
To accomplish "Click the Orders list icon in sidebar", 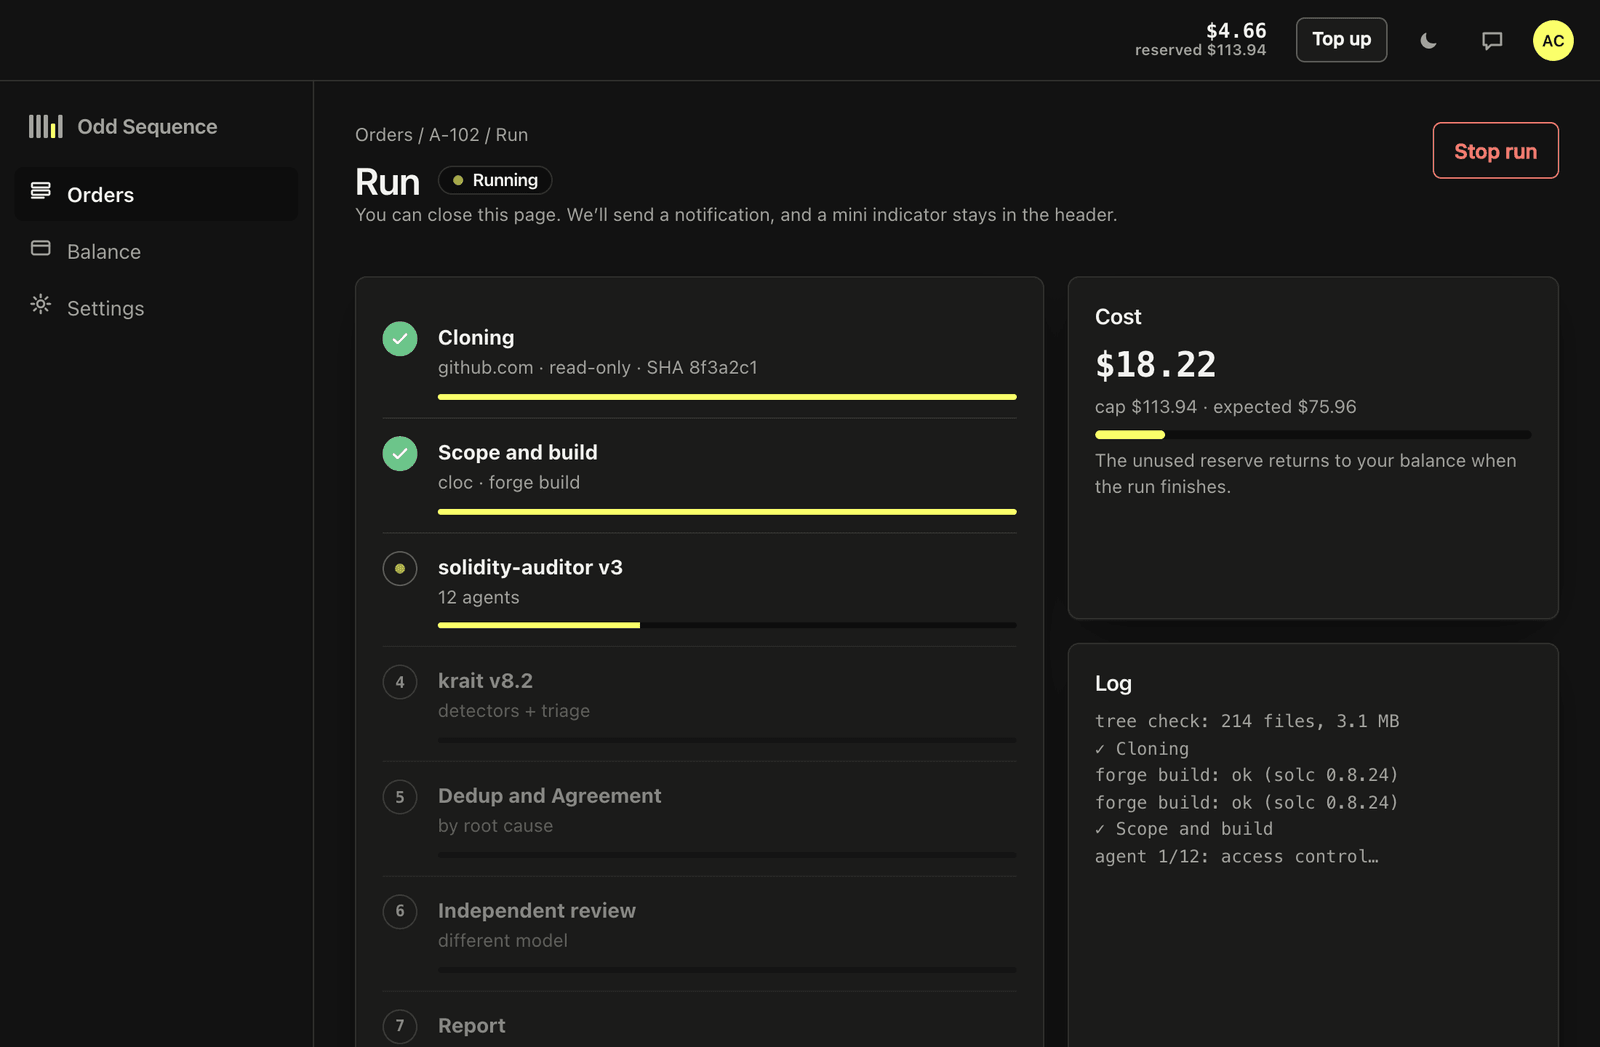I will (x=40, y=190).
